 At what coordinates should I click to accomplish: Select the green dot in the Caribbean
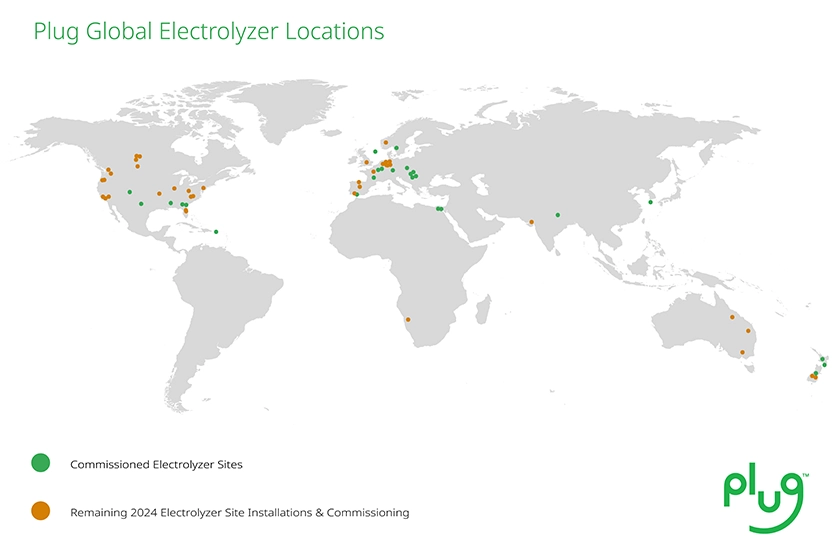pos(216,232)
